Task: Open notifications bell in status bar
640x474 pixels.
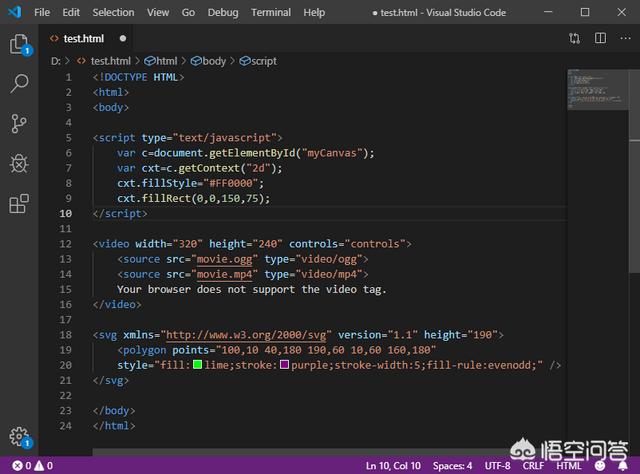Action: coord(623,465)
